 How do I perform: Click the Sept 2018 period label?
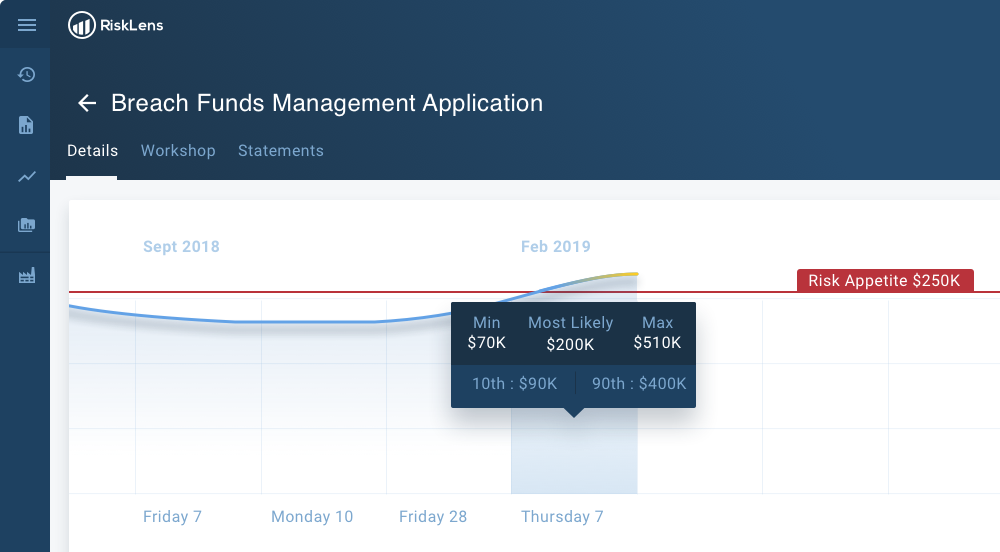click(x=181, y=247)
